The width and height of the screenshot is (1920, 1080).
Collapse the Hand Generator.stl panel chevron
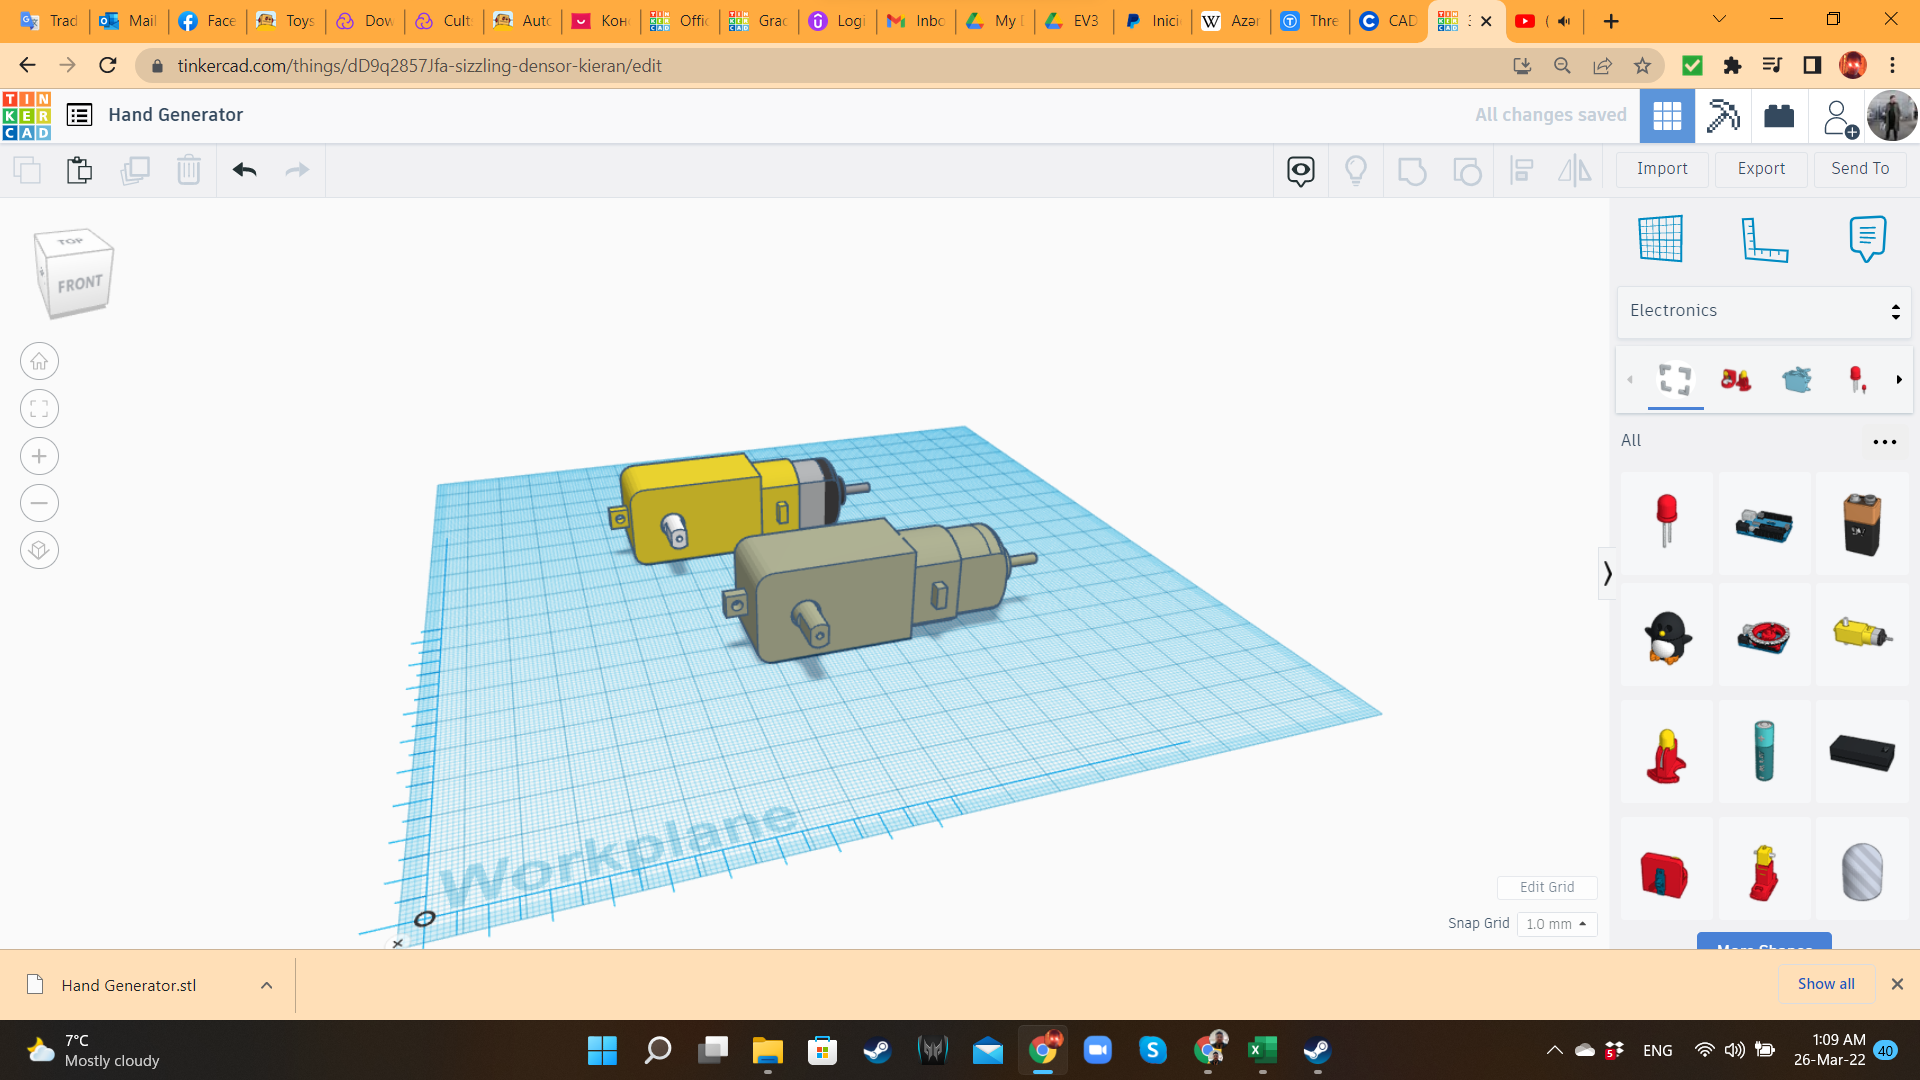tap(266, 985)
